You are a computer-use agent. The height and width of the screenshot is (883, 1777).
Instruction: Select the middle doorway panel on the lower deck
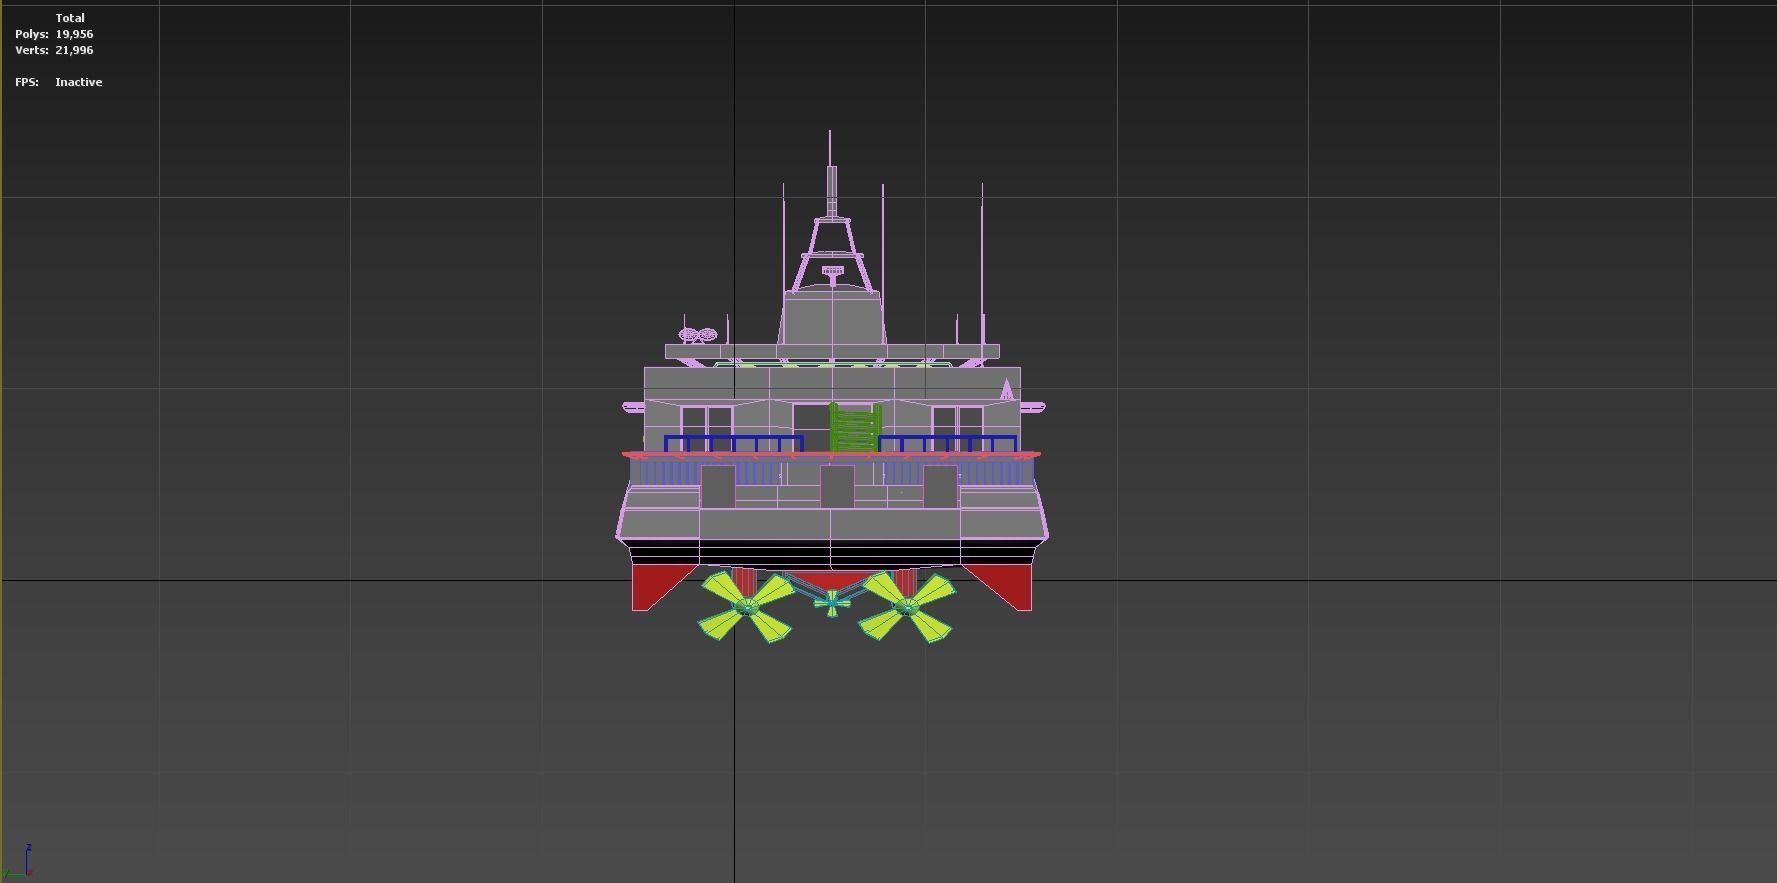click(x=837, y=486)
